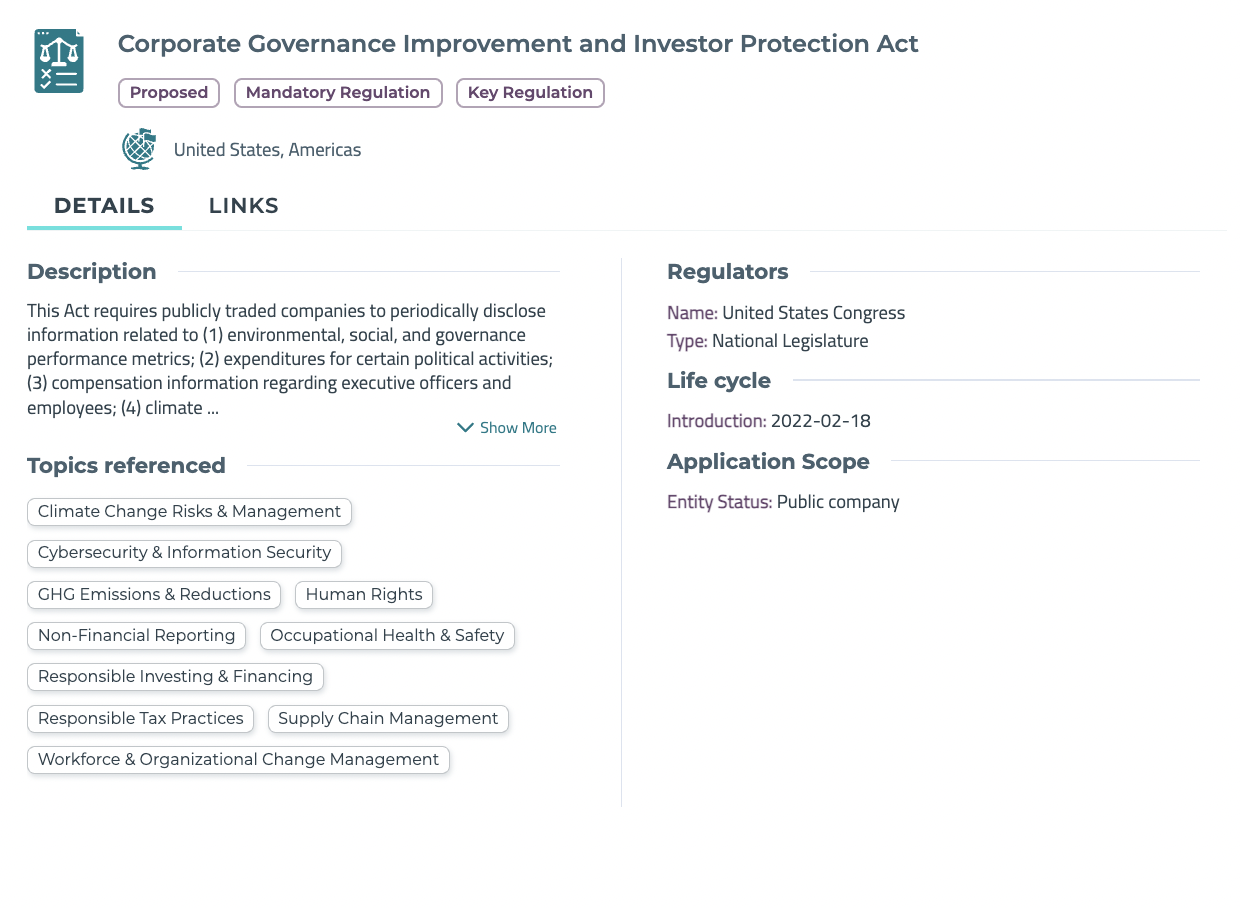
Task: Click the Proposed status tag
Action: pyautogui.click(x=169, y=93)
